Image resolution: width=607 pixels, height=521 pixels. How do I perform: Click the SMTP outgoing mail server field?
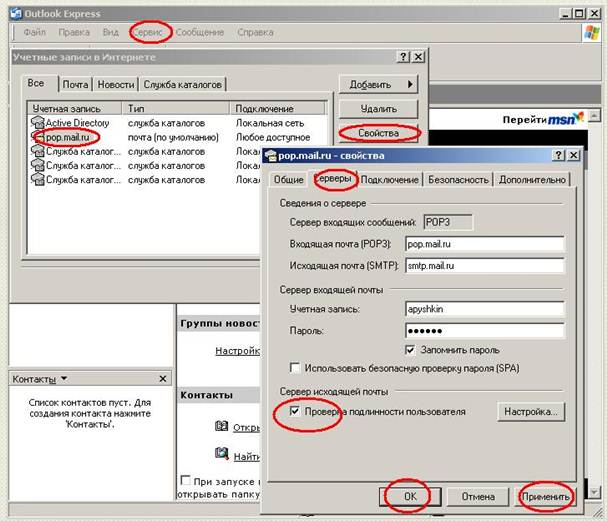[x=485, y=266]
